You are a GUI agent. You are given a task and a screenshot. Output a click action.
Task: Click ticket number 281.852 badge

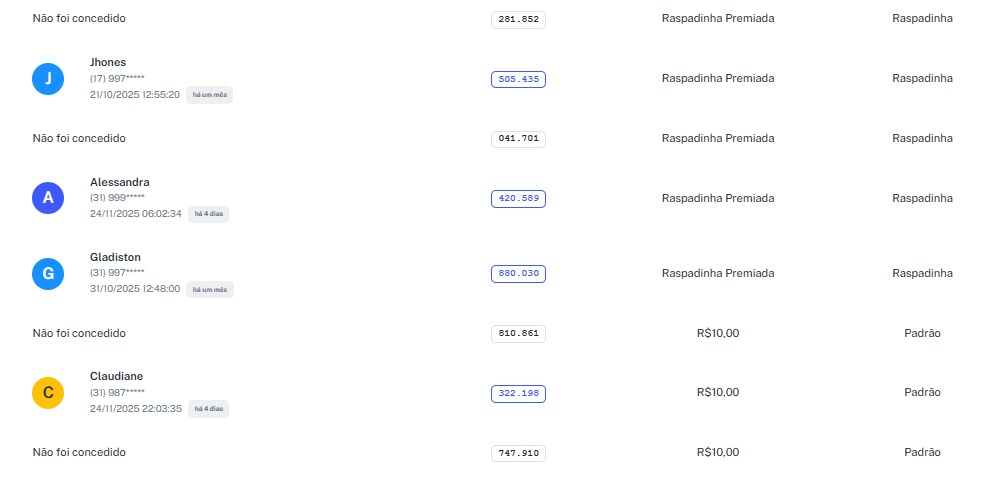[518, 19]
